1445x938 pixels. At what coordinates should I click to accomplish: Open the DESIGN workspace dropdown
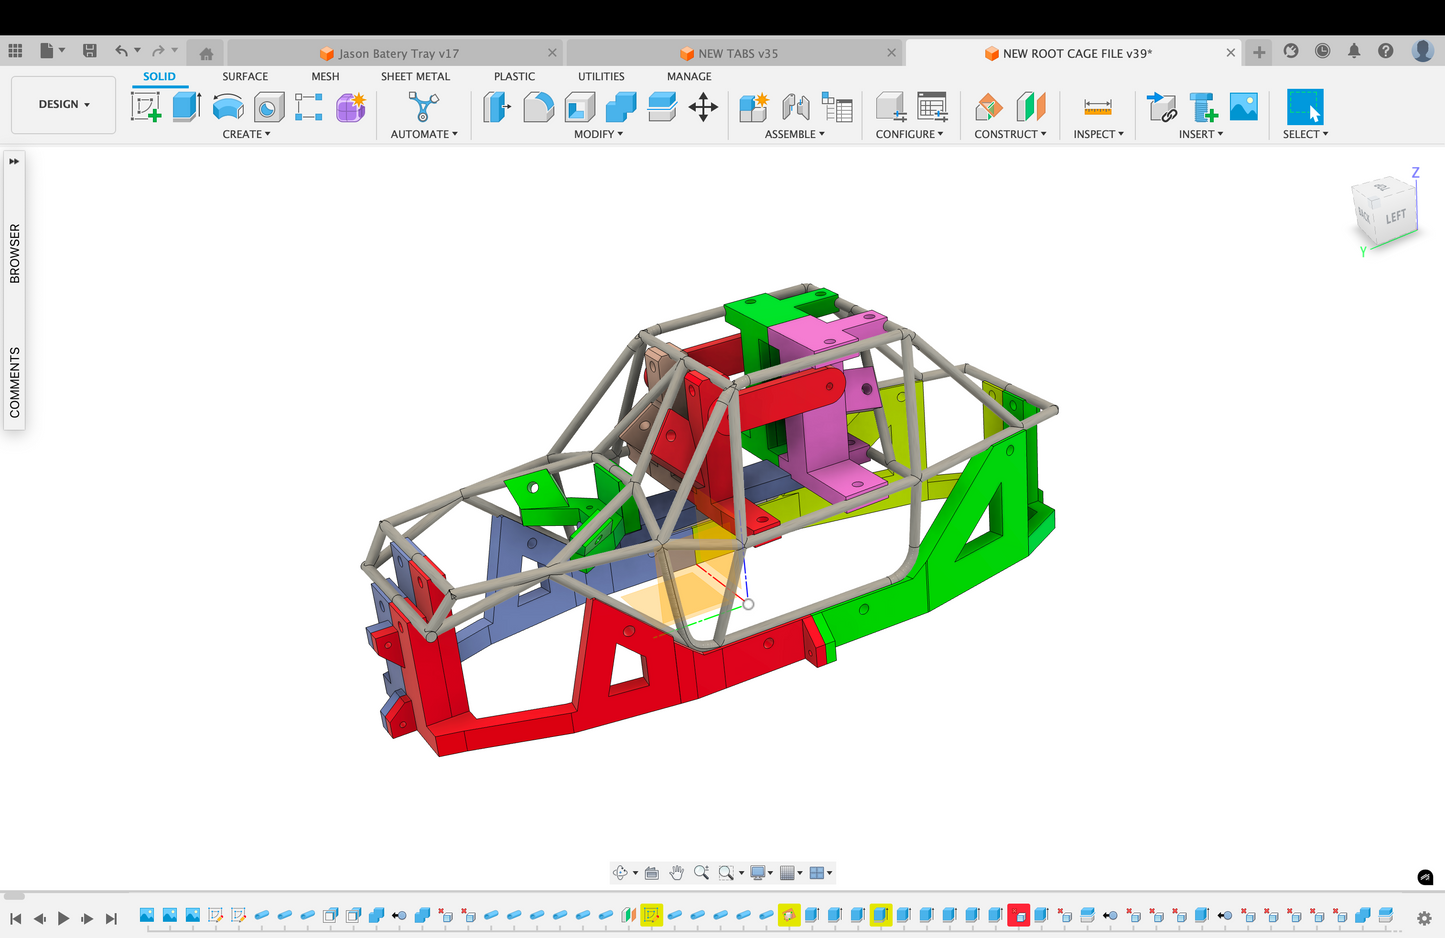click(x=64, y=104)
